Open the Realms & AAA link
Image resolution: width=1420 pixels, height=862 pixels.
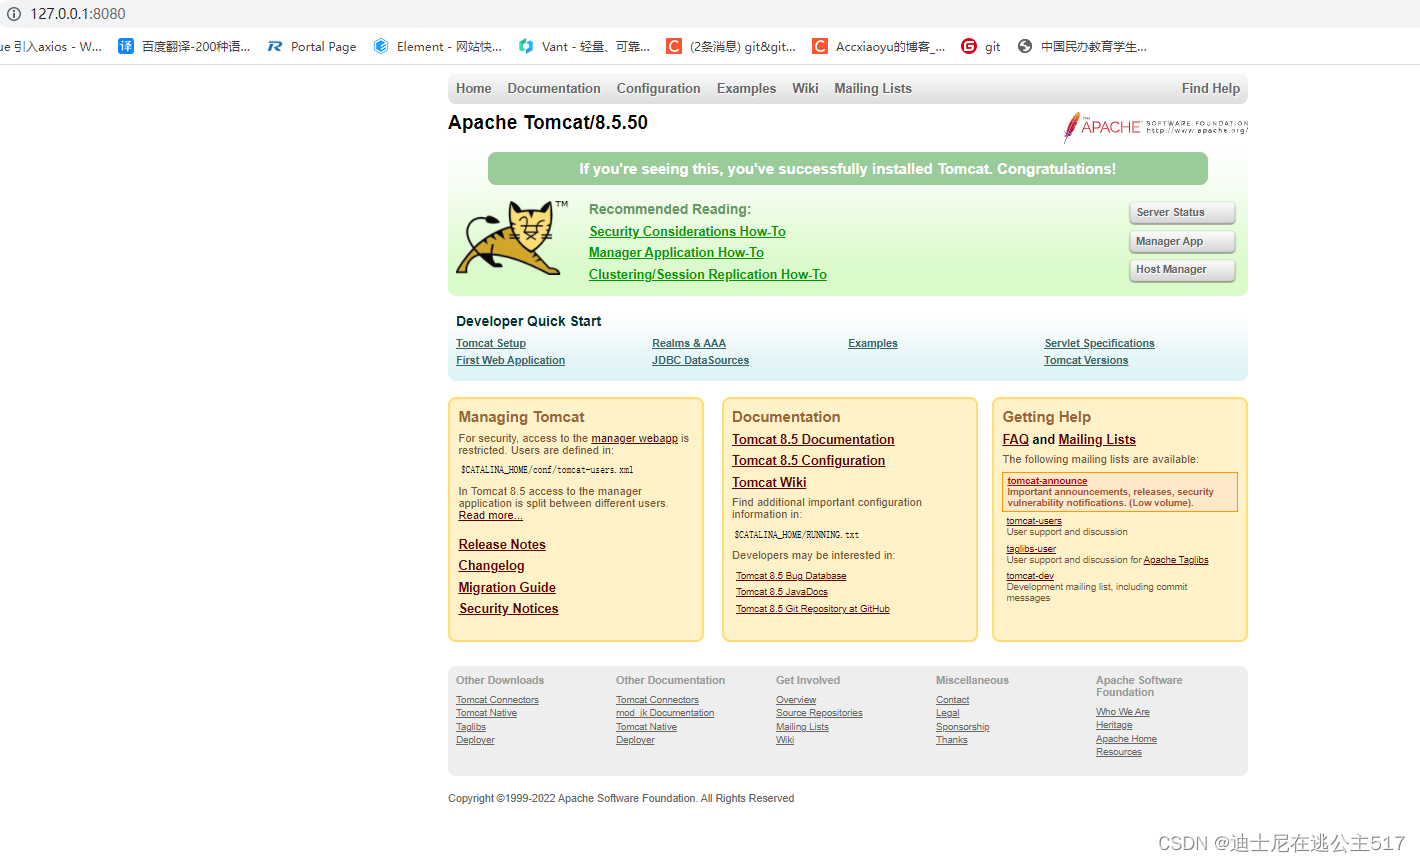689,343
